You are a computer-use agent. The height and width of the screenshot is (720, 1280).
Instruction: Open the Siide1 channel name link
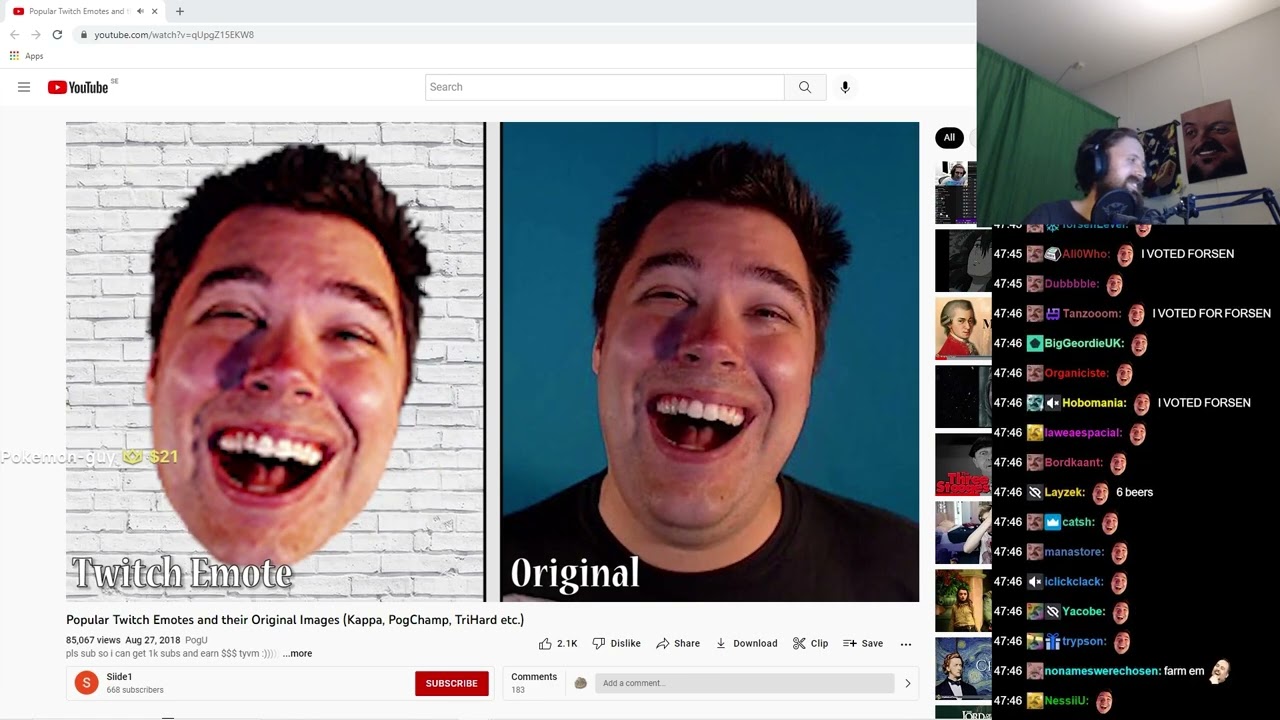(x=120, y=677)
